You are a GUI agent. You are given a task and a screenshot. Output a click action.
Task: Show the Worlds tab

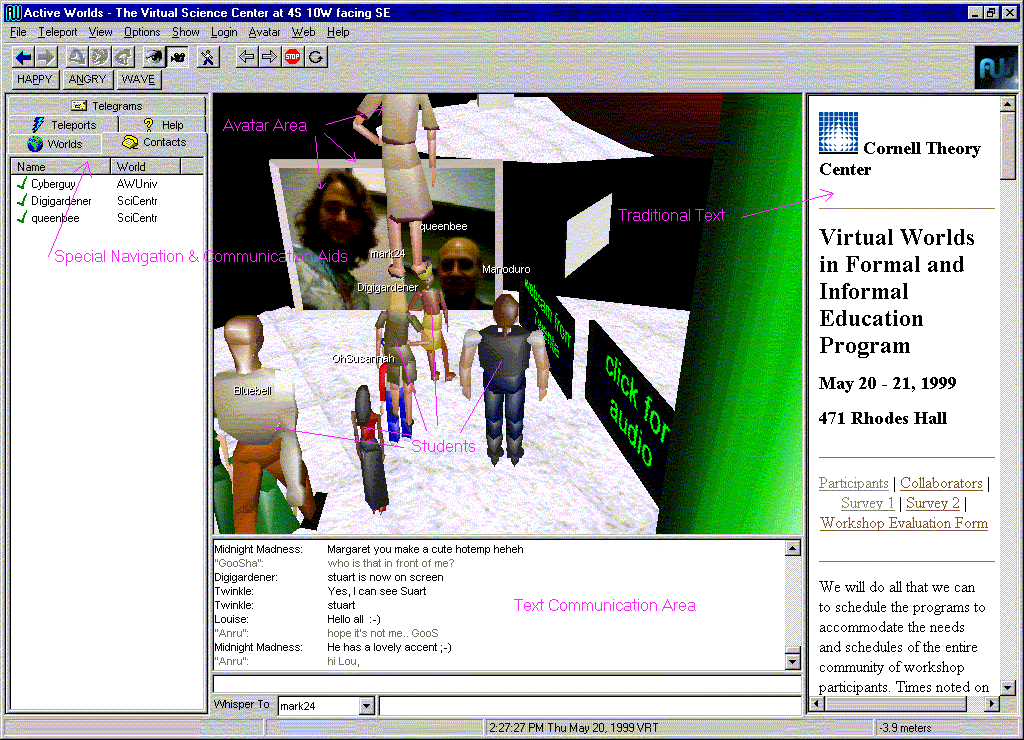tap(55, 144)
